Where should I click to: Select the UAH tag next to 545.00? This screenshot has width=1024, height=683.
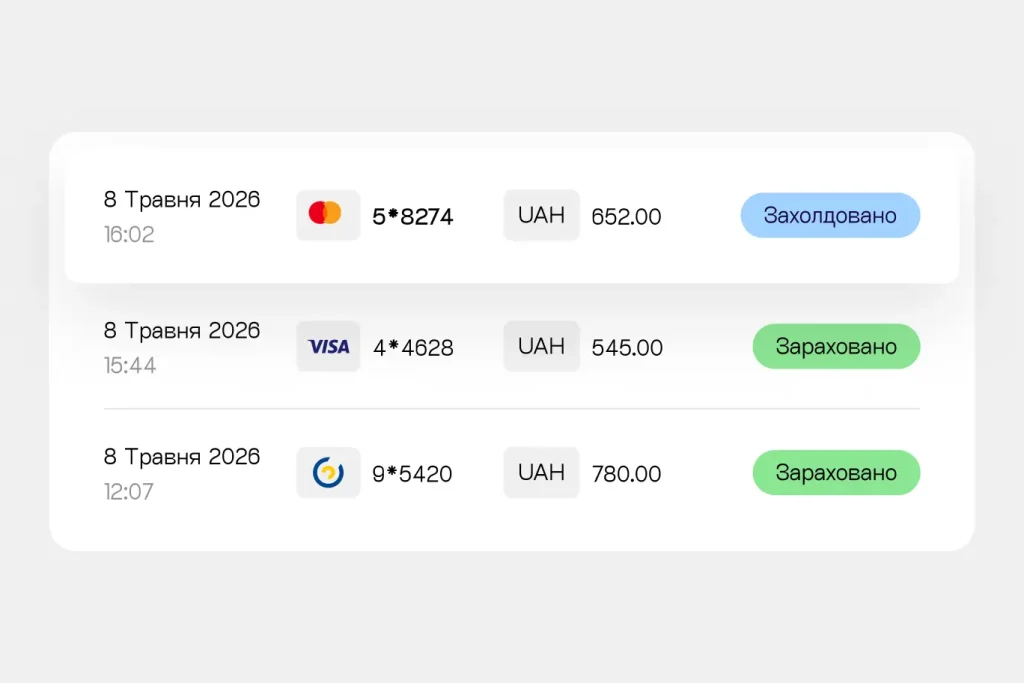(x=541, y=346)
